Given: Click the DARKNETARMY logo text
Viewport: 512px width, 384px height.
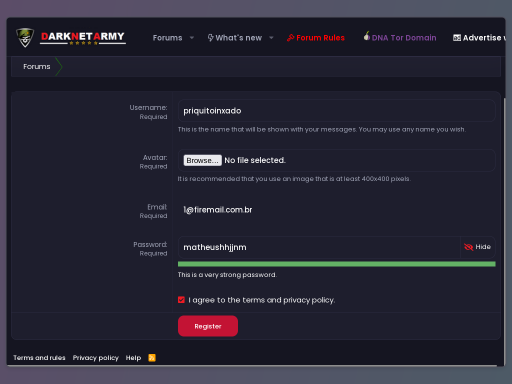Looking at the screenshot, I should click(x=83, y=38).
